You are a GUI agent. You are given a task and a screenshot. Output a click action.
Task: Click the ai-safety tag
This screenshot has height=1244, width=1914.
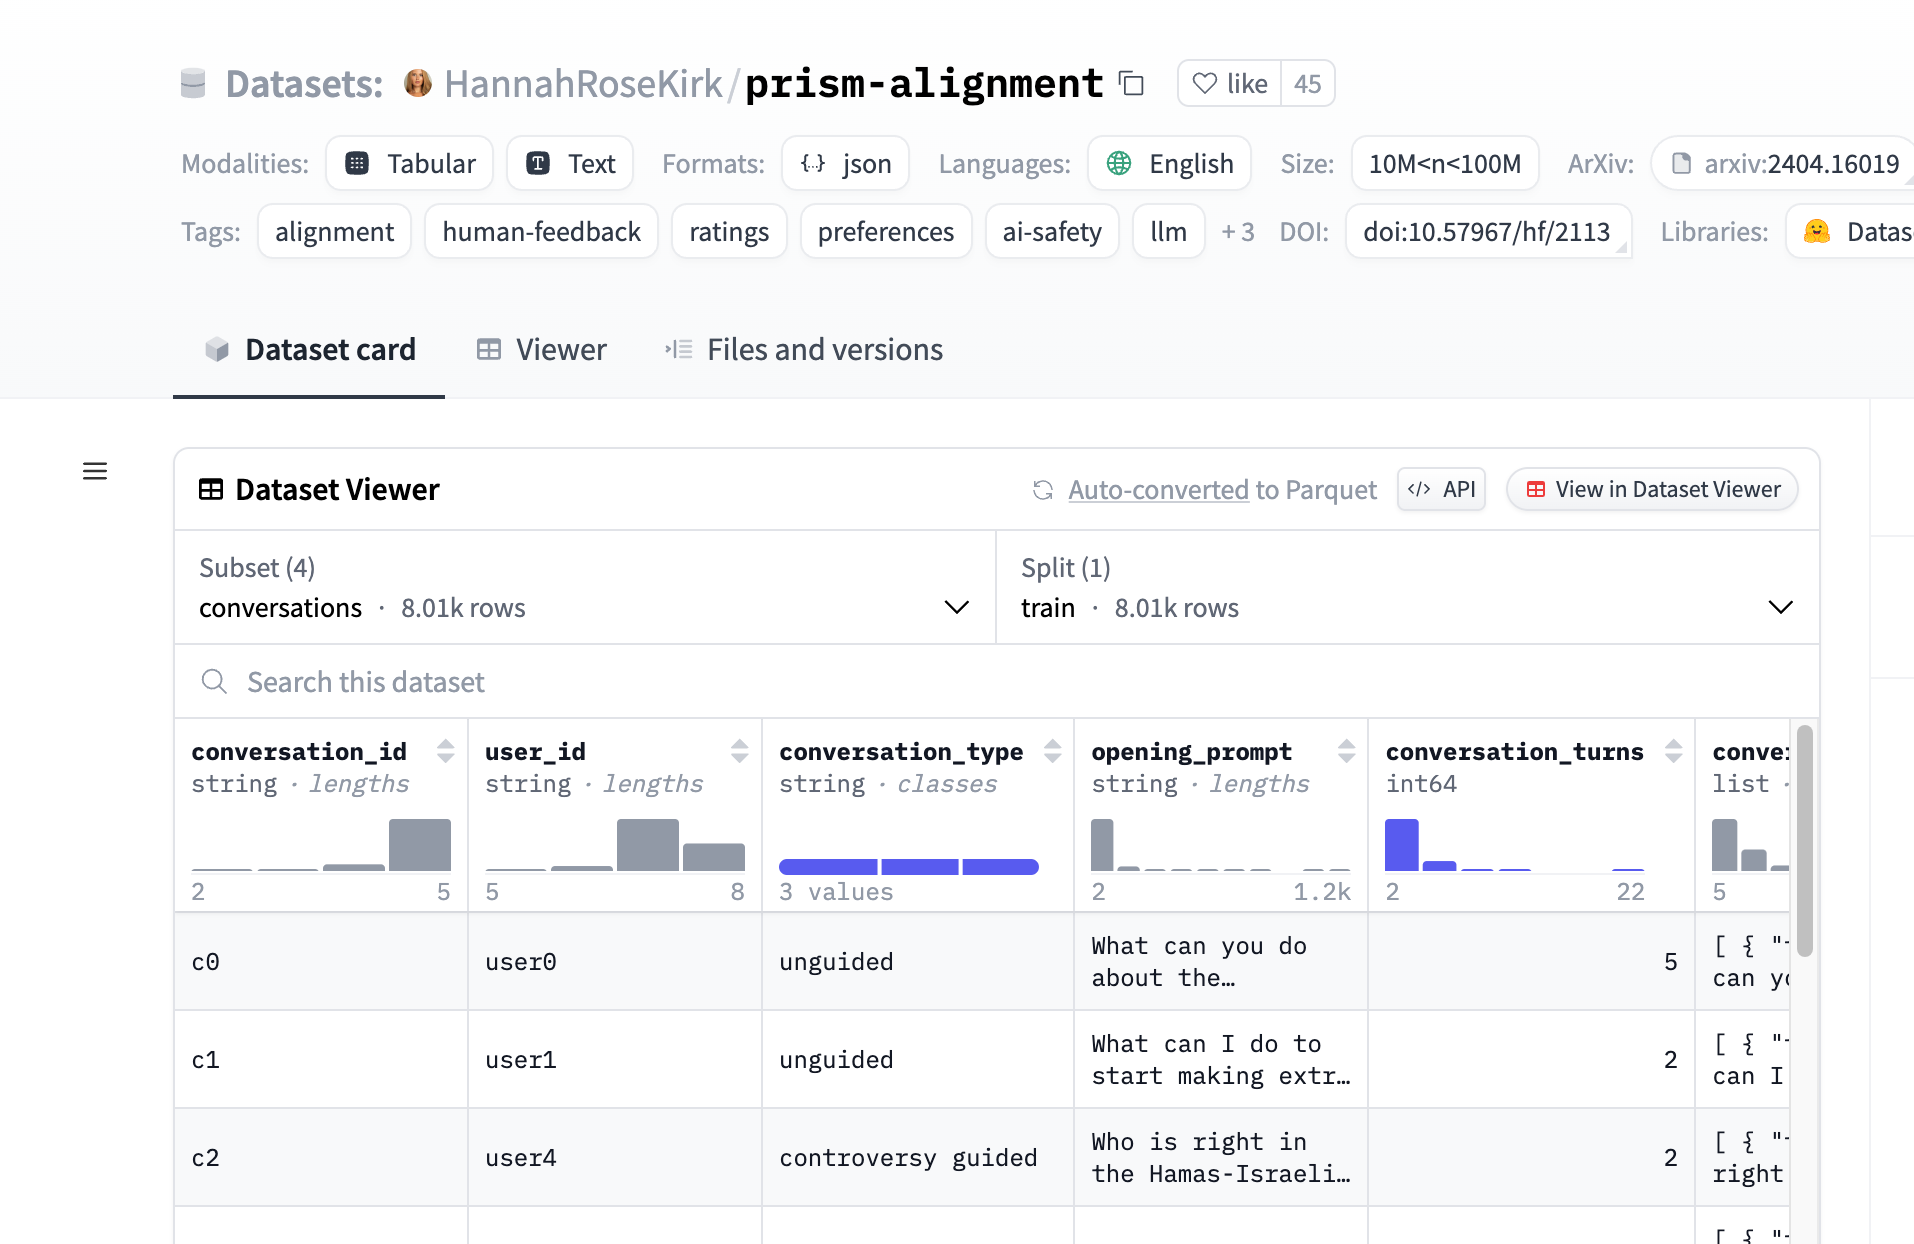[1052, 232]
